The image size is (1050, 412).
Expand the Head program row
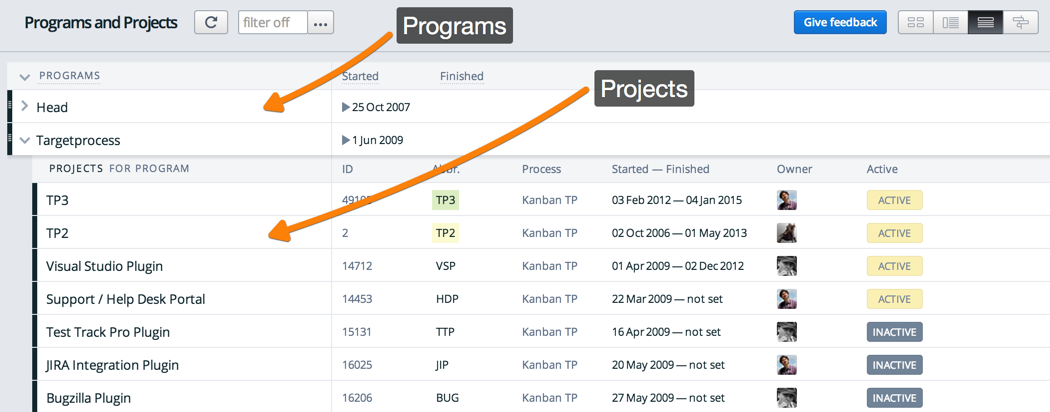(x=25, y=106)
